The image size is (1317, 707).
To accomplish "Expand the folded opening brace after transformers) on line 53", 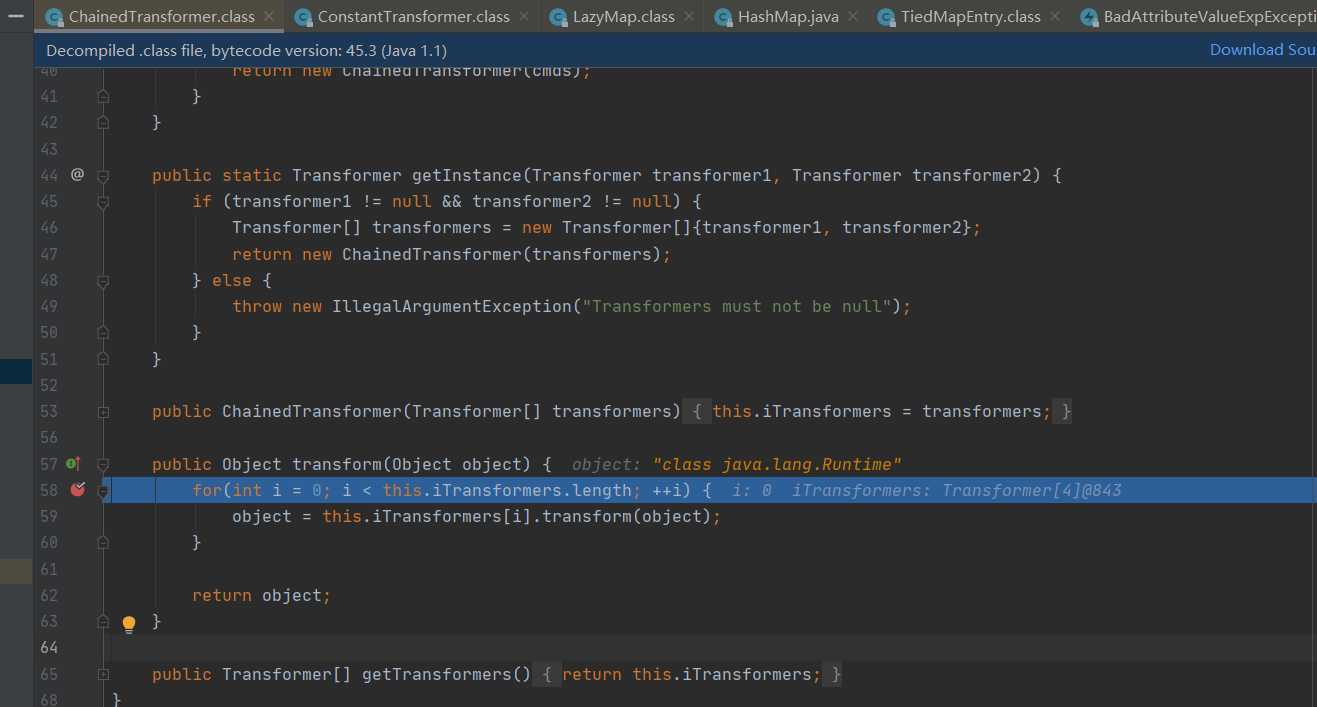I will [698, 411].
